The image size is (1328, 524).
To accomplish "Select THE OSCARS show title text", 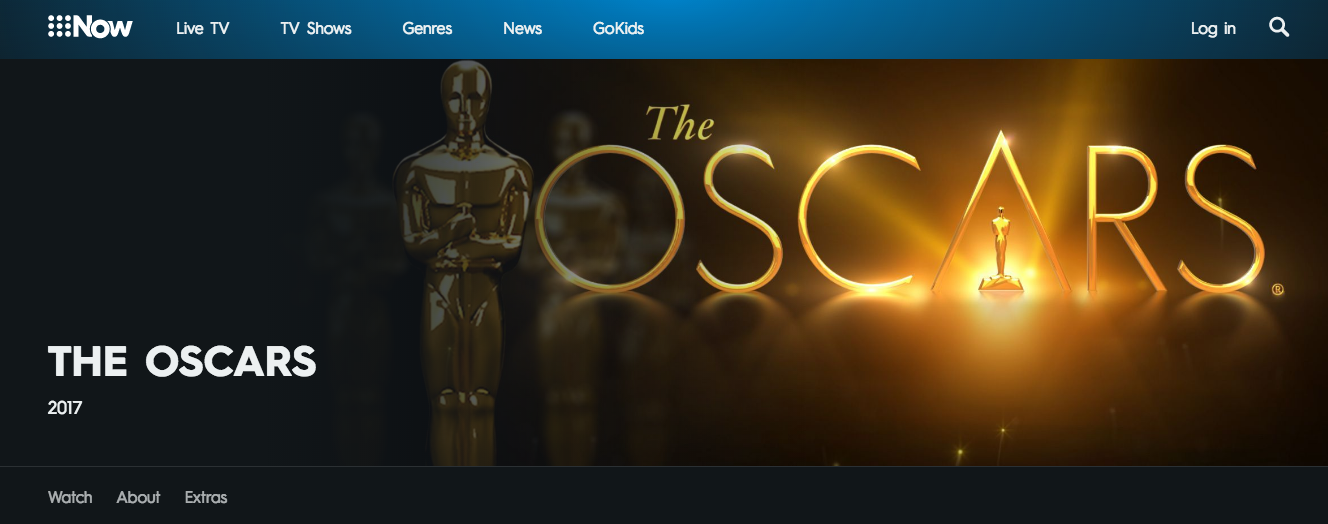I will coord(182,362).
